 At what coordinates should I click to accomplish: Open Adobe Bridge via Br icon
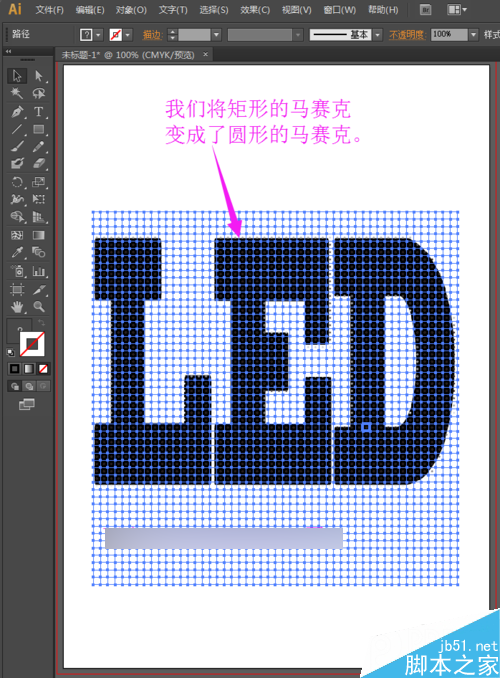[x=426, y=10]
